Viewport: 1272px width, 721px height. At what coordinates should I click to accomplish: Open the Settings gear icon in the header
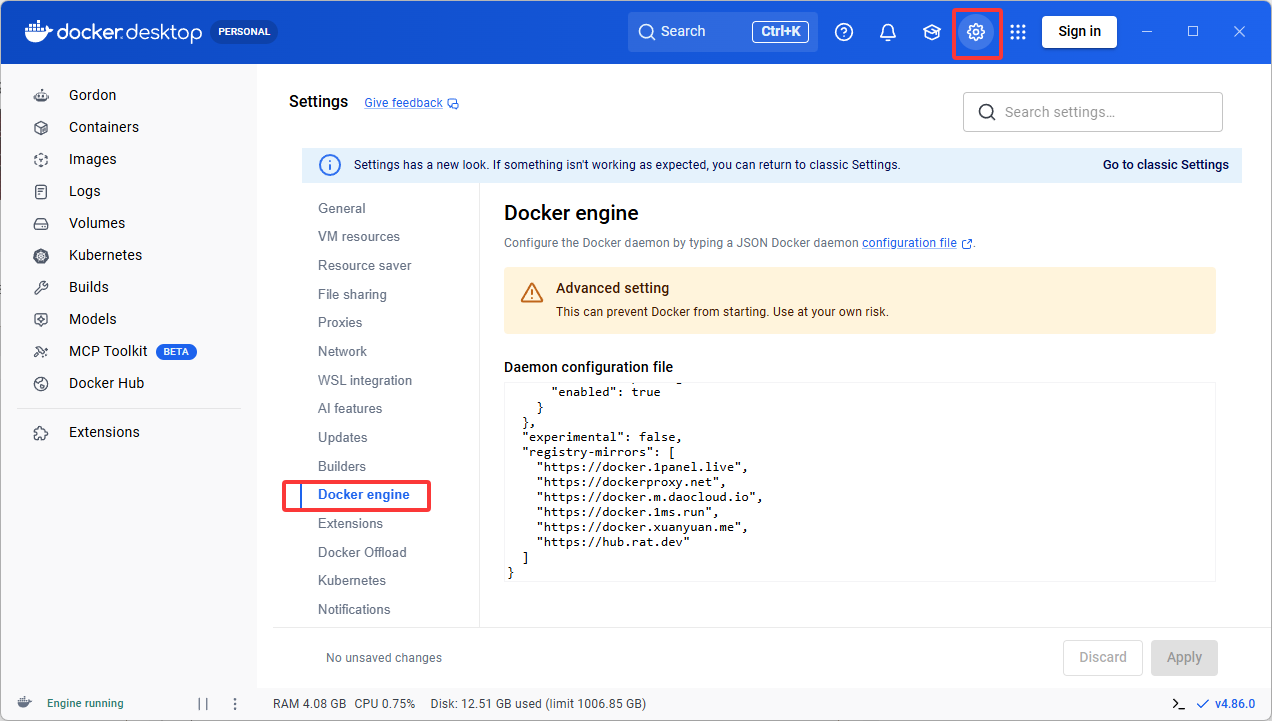(x=976, y=32)
